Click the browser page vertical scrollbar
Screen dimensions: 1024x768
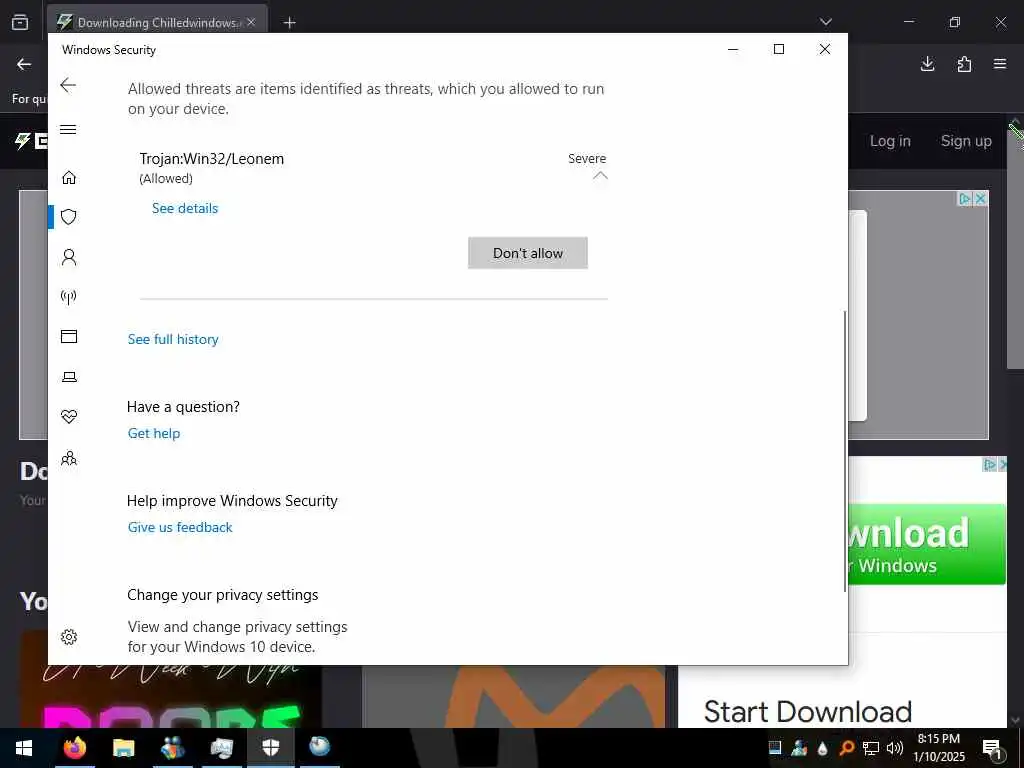point(1016,248)
